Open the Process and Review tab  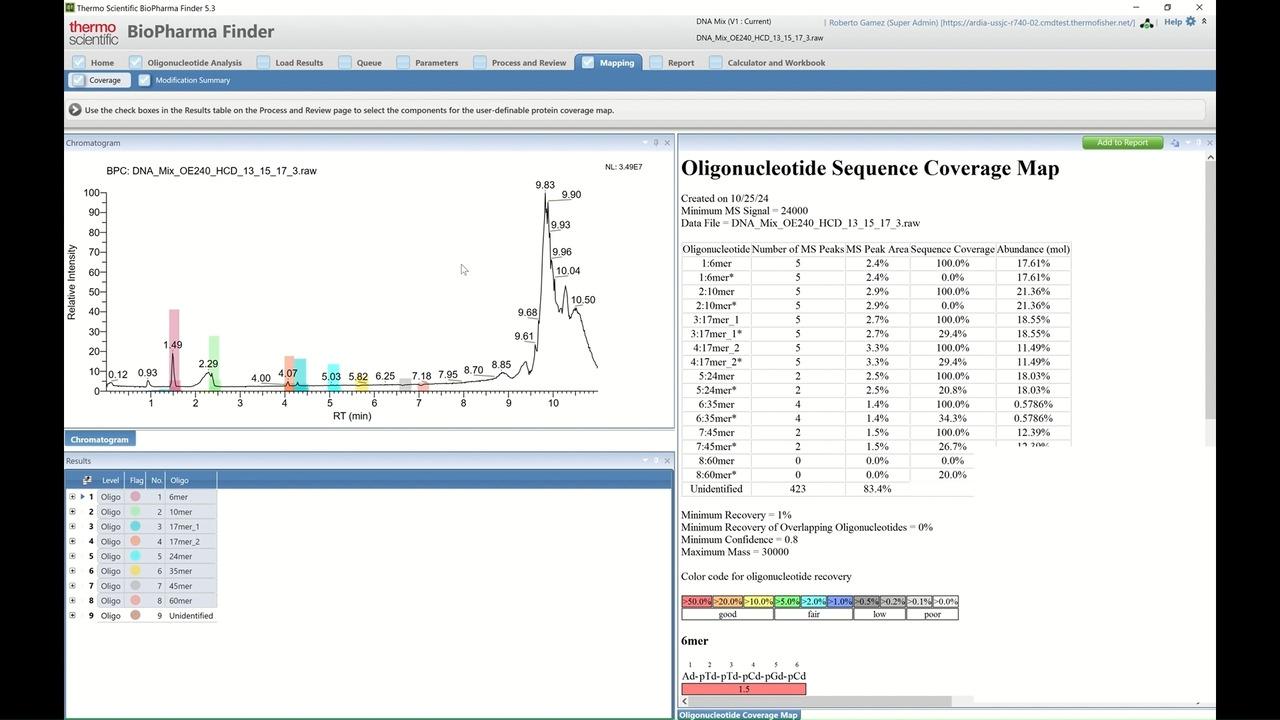(x=528, y=63)
